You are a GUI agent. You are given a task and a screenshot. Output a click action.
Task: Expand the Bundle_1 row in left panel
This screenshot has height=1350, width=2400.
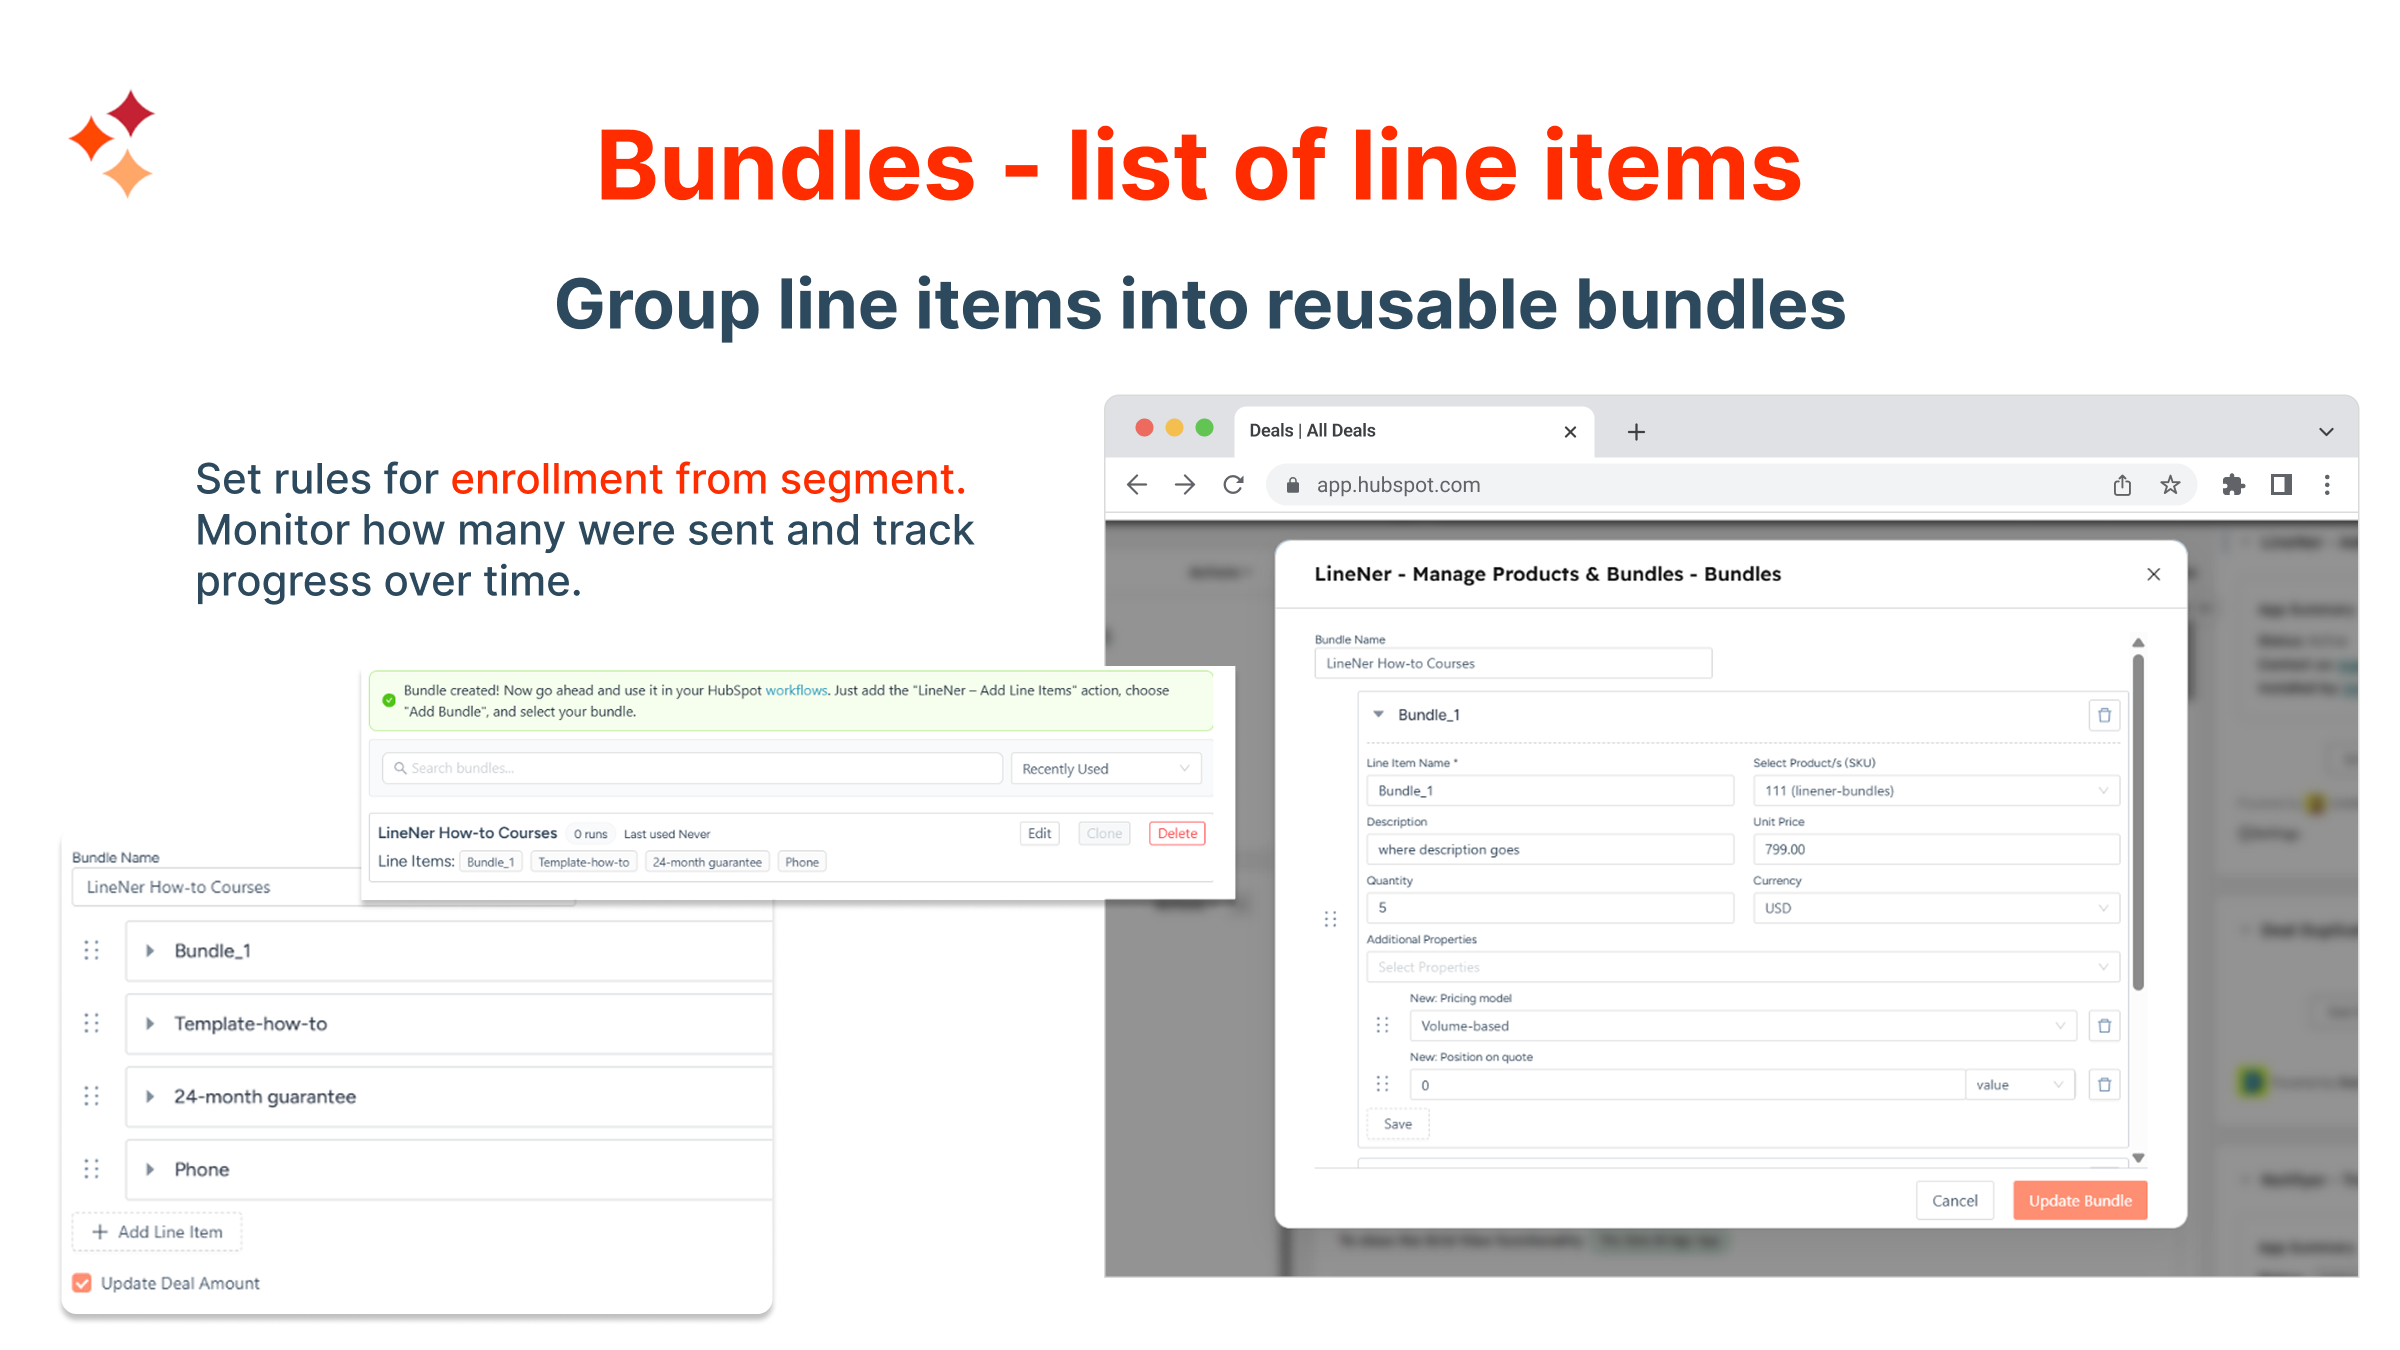point(149,951)
